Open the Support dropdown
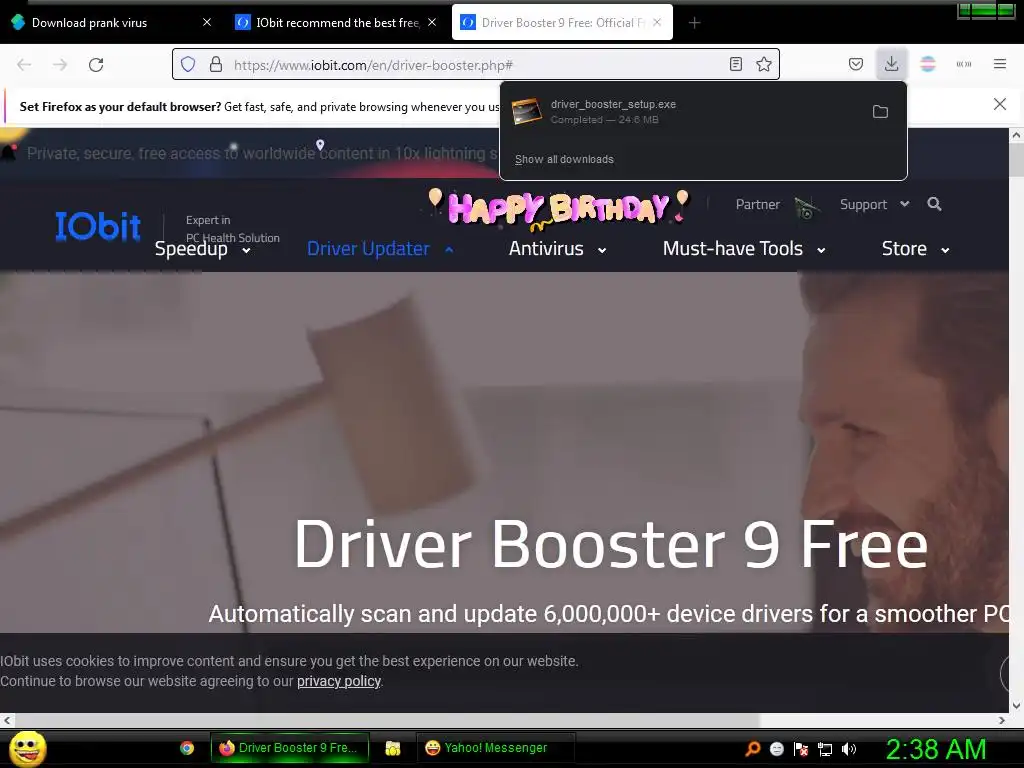Viewport: 1024px width, 768px height. [x=874, y=204]
